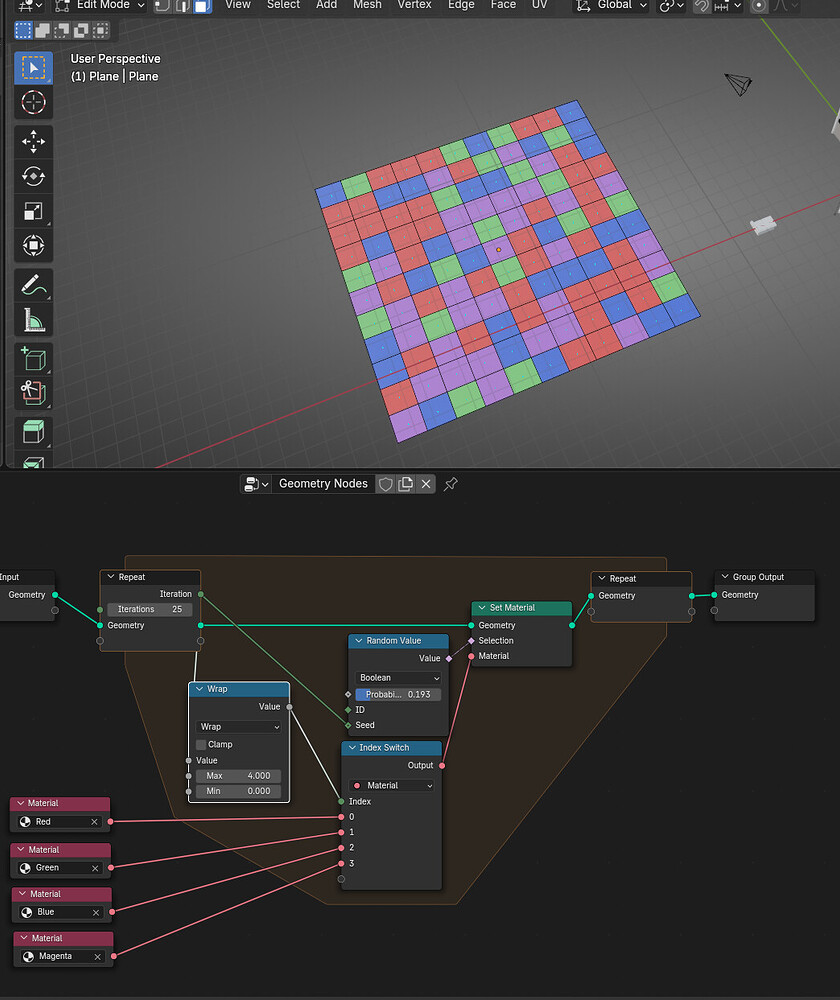Collapse the Random Value node
The width and height of the screenshot is (840, 1000).
(x=359, y=641)
